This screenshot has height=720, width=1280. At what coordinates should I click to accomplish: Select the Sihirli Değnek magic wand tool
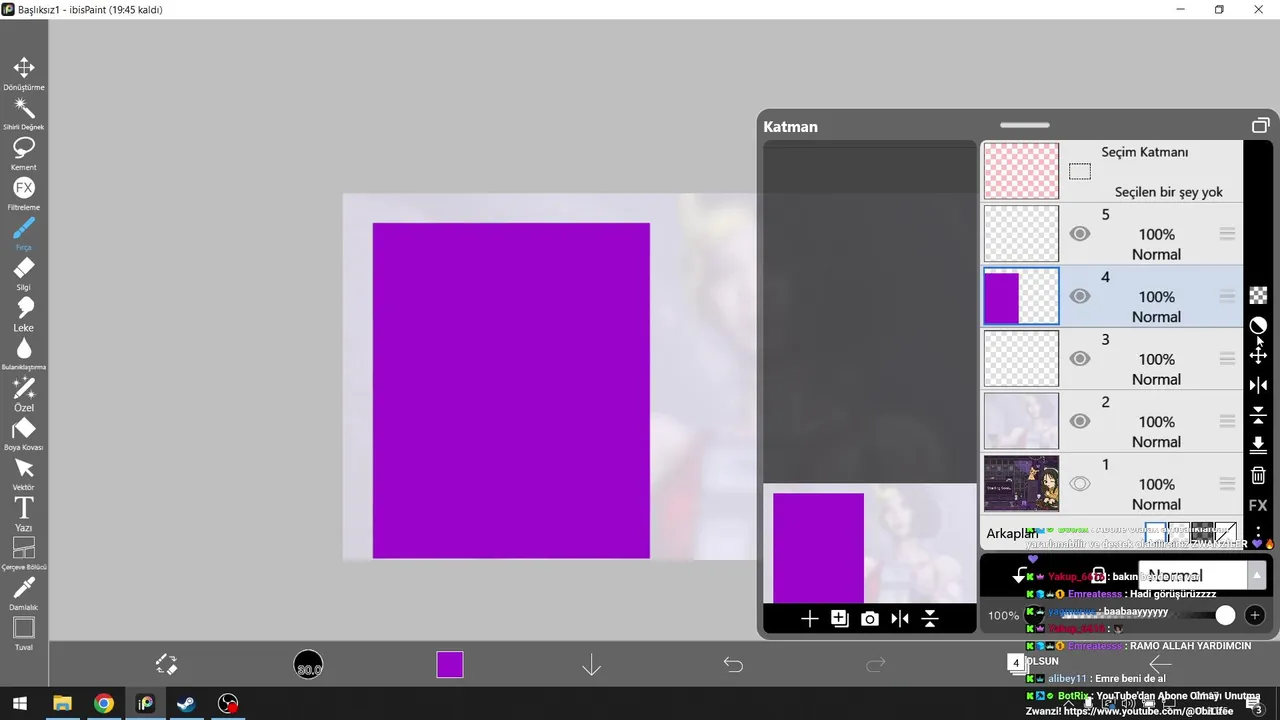pyautogui.click(x=24, y=113)
